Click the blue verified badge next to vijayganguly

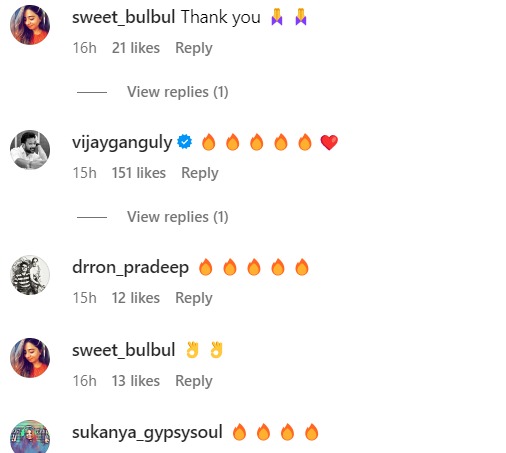185,142
